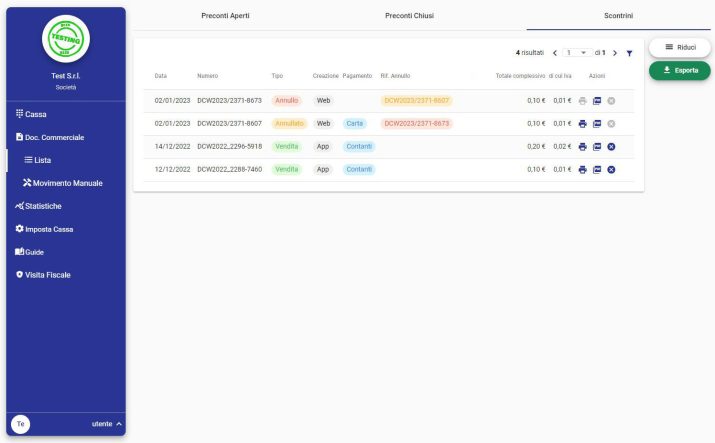Open the page number dropdown

[x=576, y=53]
